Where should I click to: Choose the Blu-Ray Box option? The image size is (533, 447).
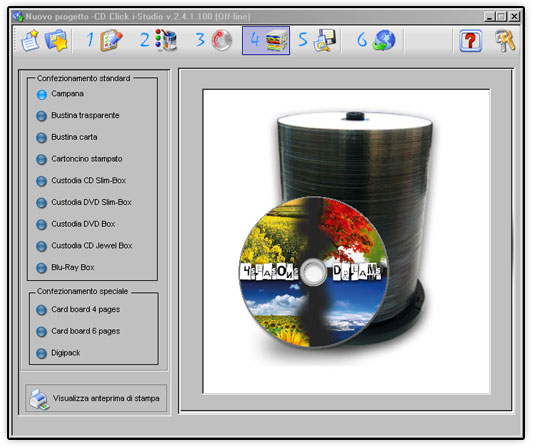65,268
